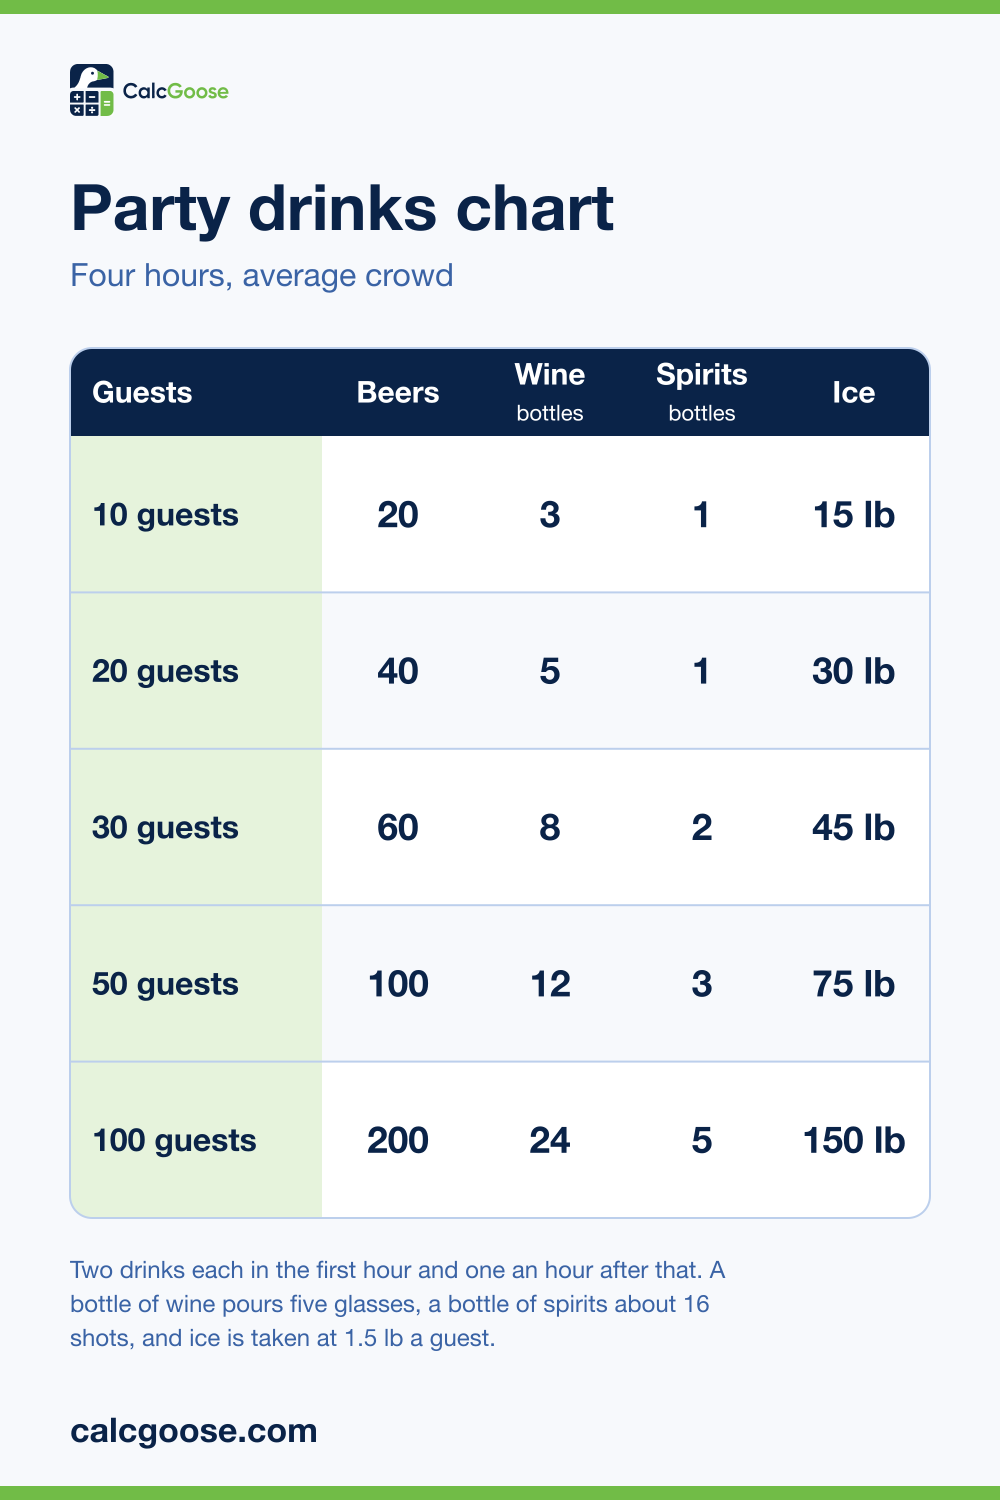Viewport: 1000px width, 1500px height.
Task: Click the footnote paragraph about drink assumptions
Action: [398, 1304]
